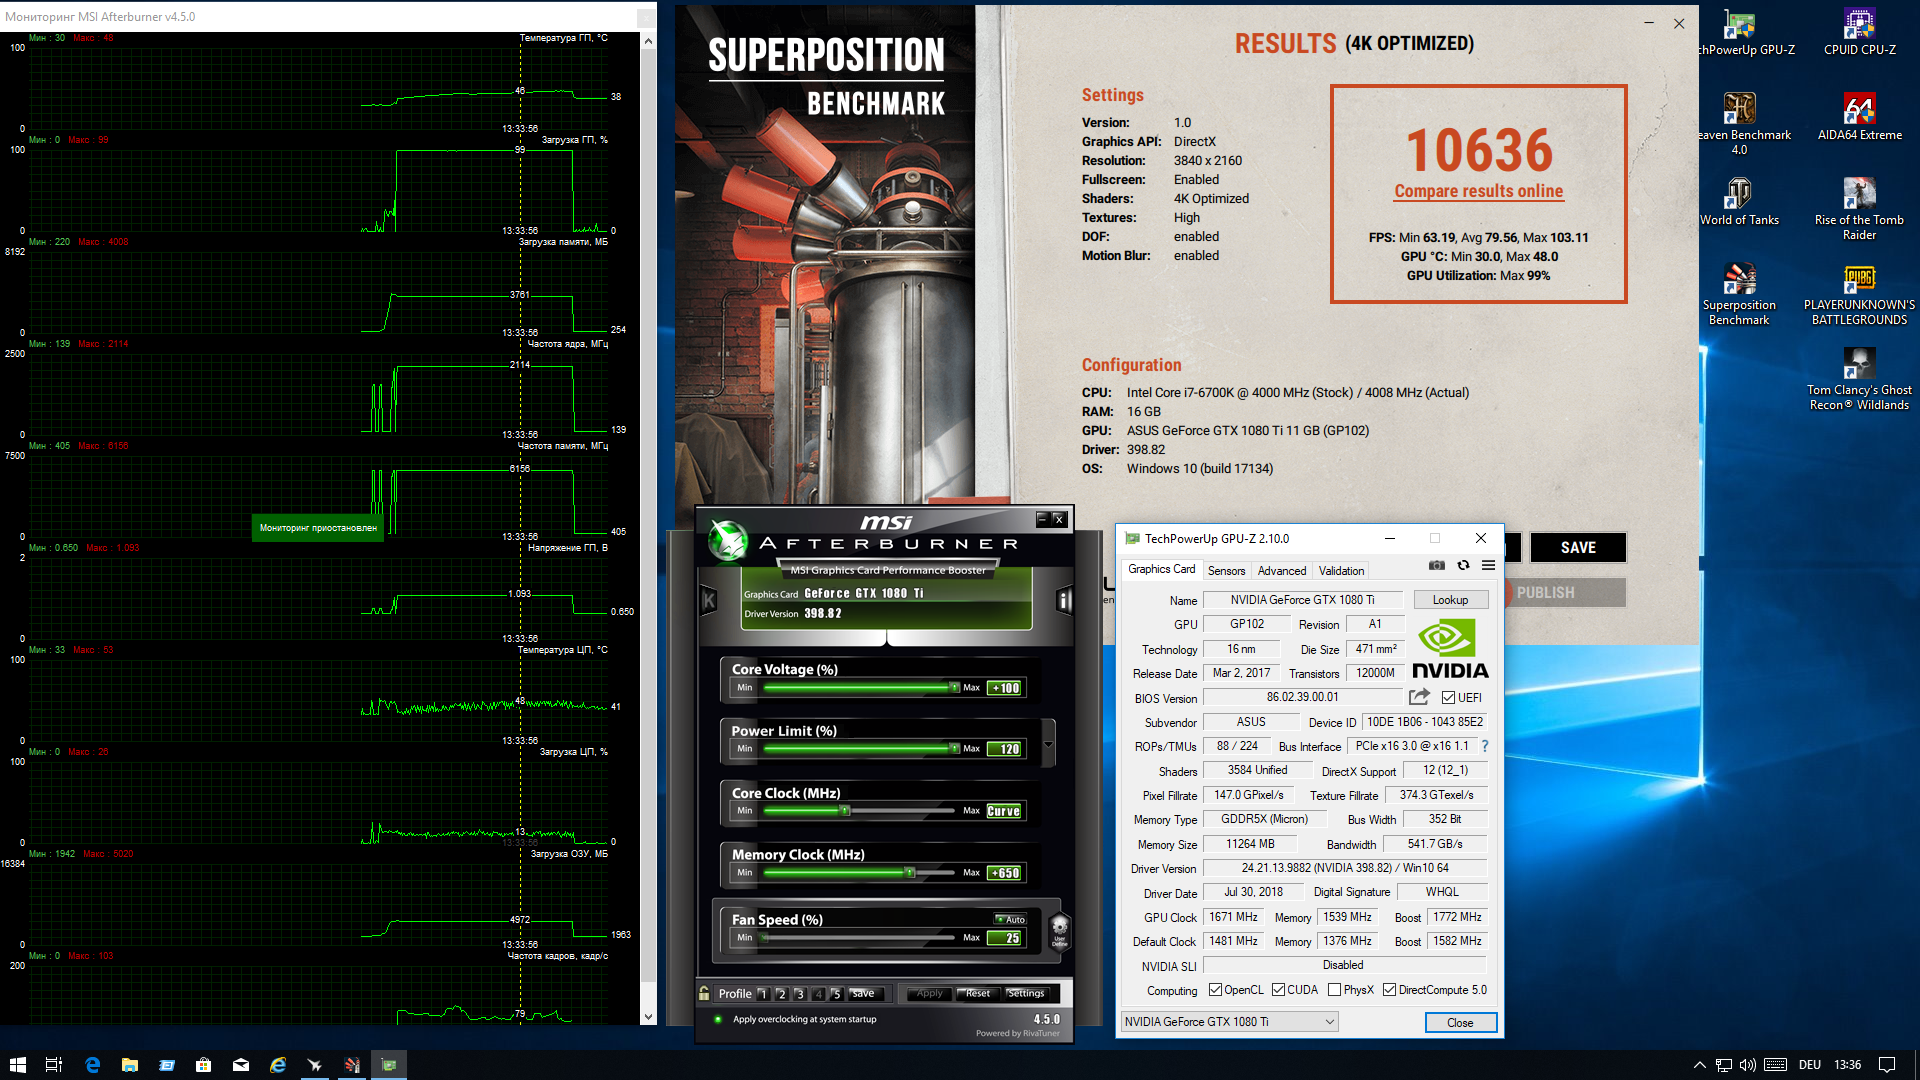The image size is (1920, 1080).
Task: Show hidden system tray icons chevron
Action: (1699, 1065)
